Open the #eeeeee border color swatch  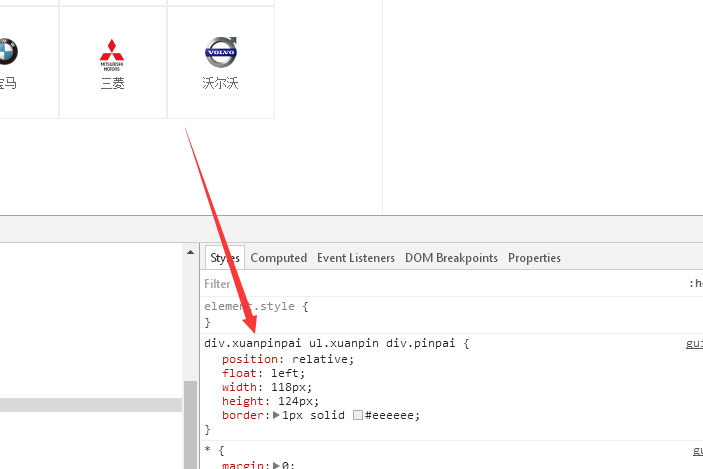click(358, 415)
